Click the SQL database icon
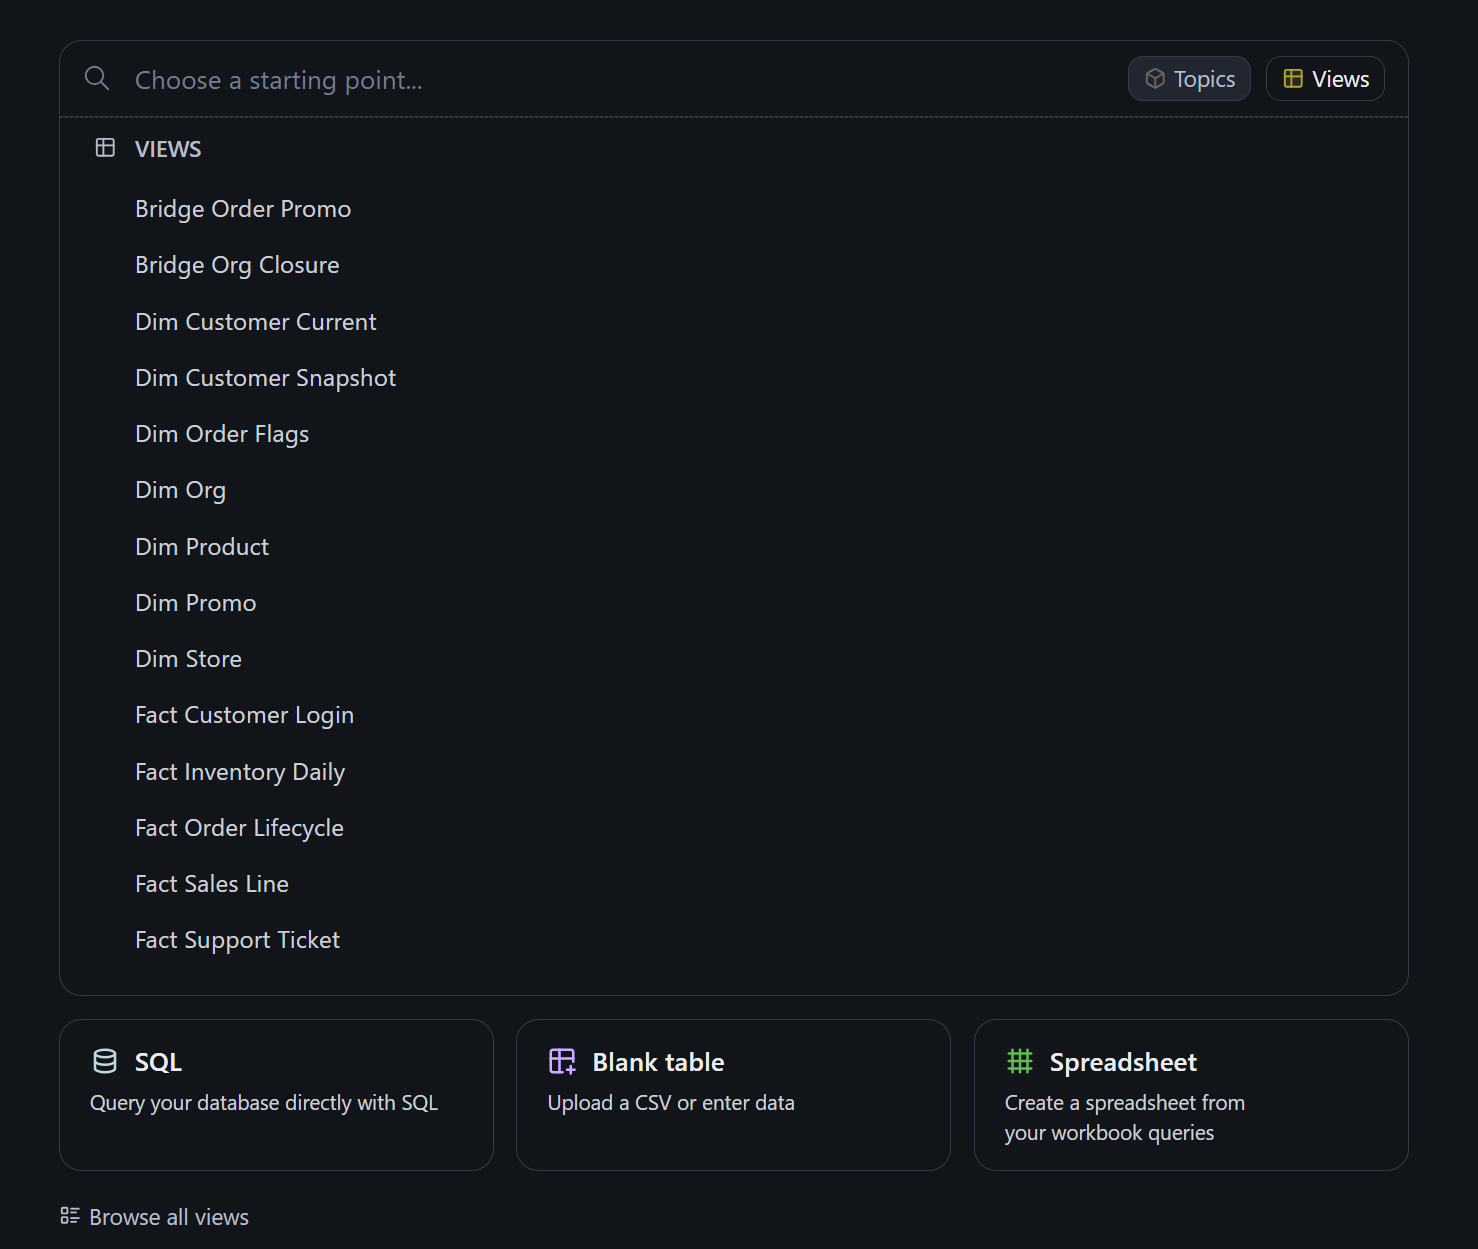Screen dimensions: 1478x1249 tap(105, 1061)
